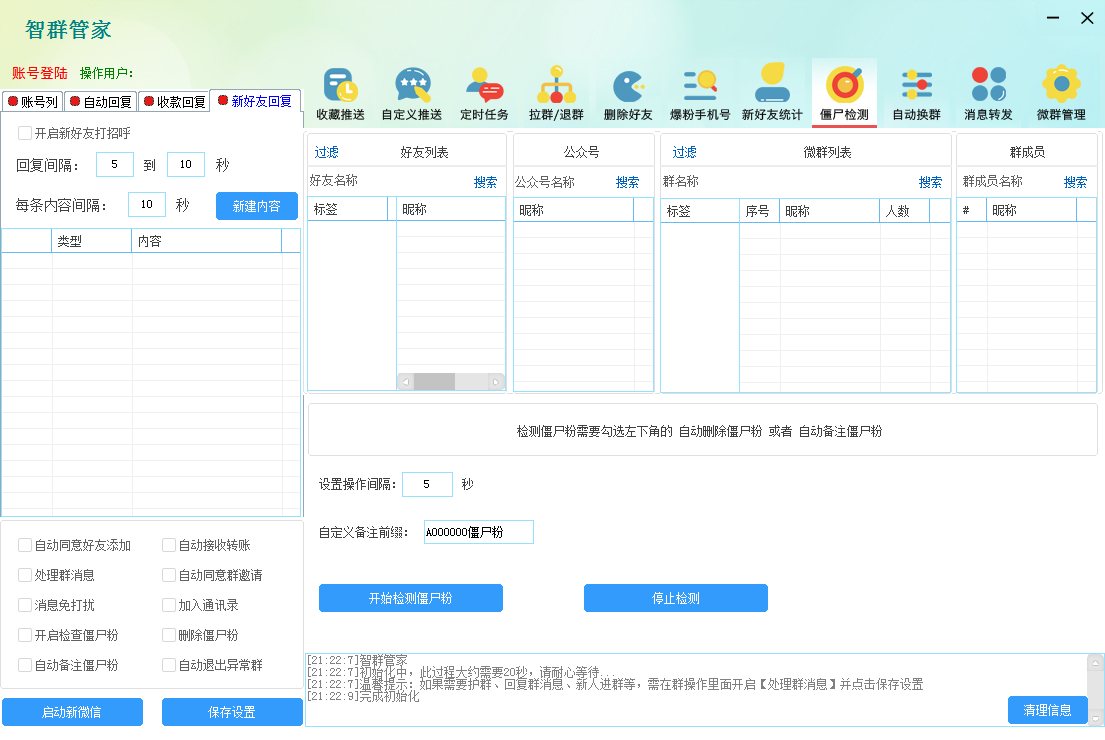This screenshot has height=740, width=1105.
Task: Enable the 开启新好友打招呼 checkbox
Action: [x=25, y=133]
